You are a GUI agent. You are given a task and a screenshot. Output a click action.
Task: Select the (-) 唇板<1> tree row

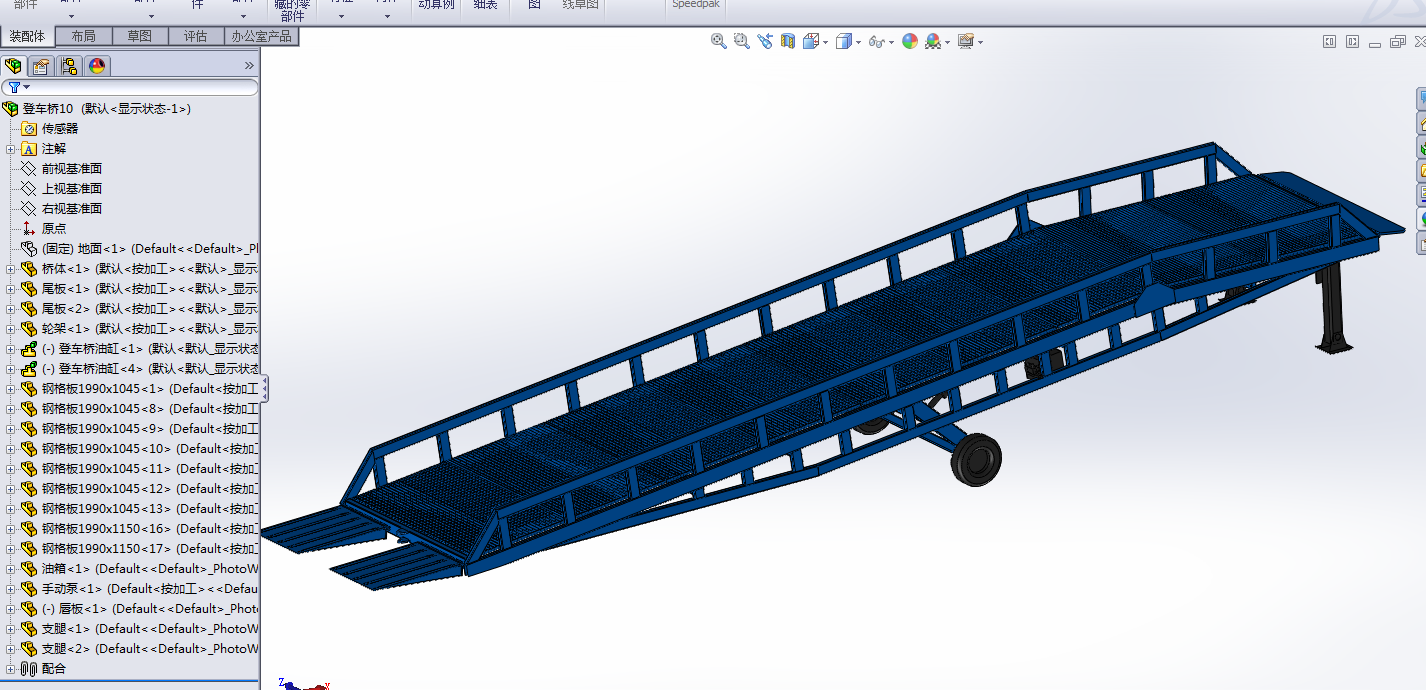click(x=139, y=608)
